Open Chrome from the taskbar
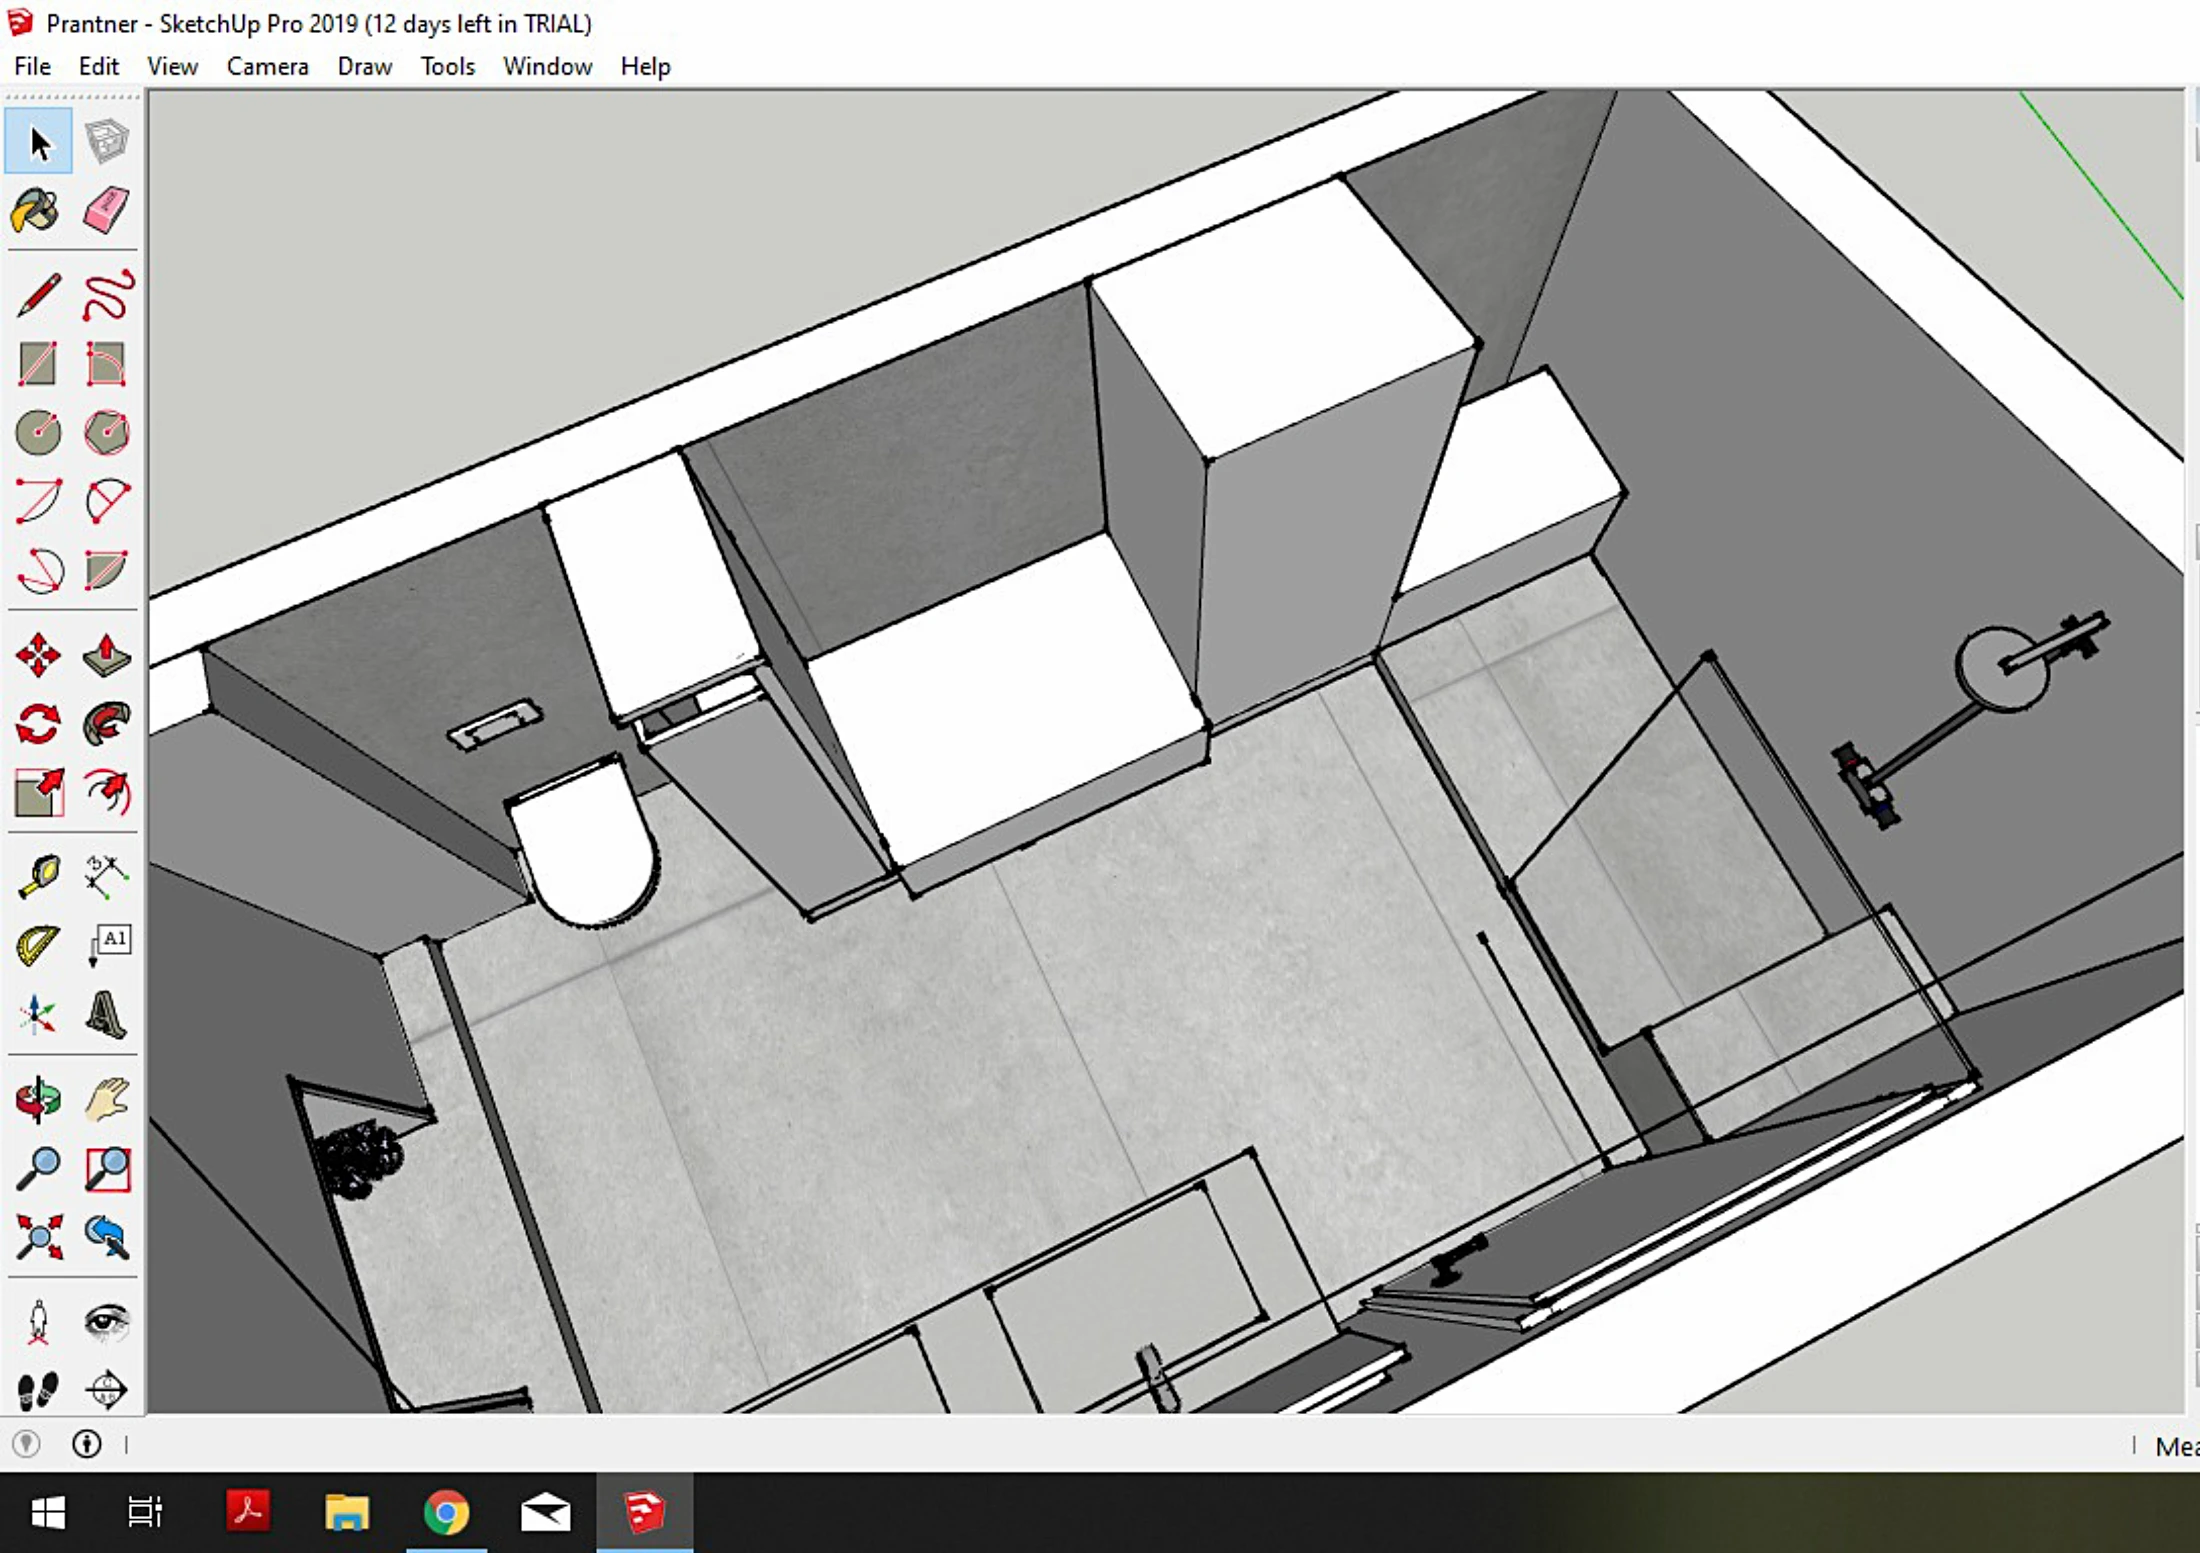2200x1553 pixels. [446, 1512]
